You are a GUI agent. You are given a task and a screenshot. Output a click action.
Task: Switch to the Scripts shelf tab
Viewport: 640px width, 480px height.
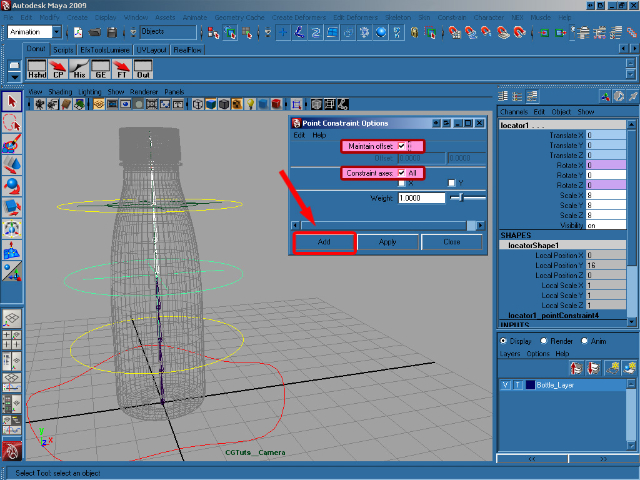pos(63,50)
